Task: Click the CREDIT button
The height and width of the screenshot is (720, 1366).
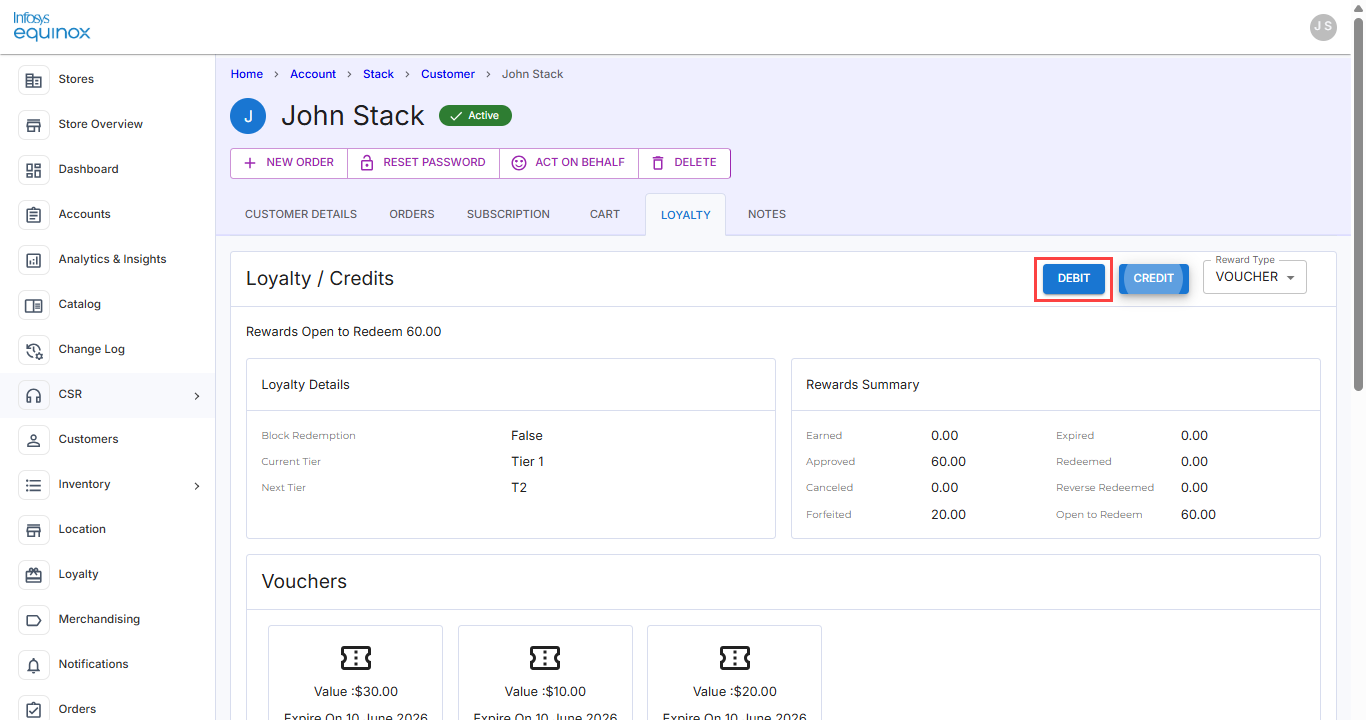Action: click(1153, 279)
